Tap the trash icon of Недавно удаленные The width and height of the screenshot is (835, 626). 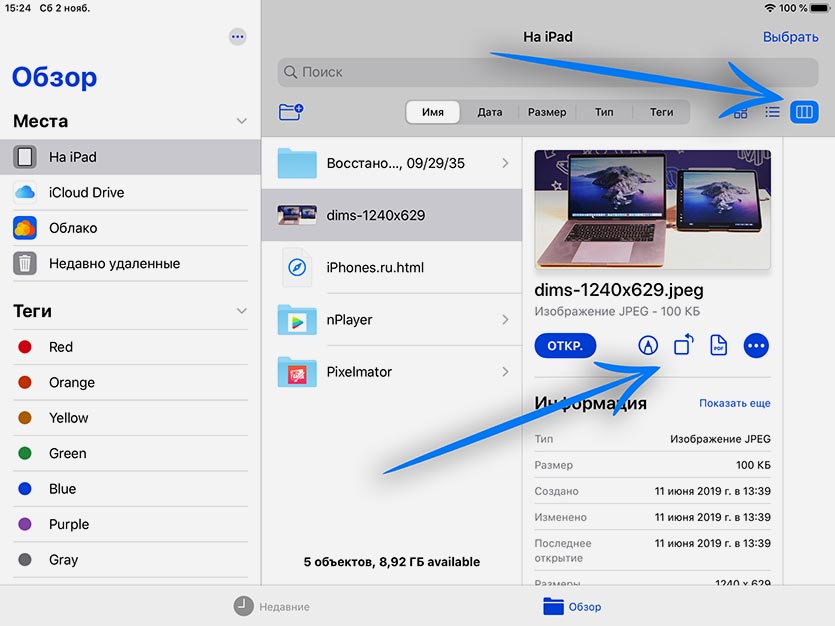pos(24,263)
